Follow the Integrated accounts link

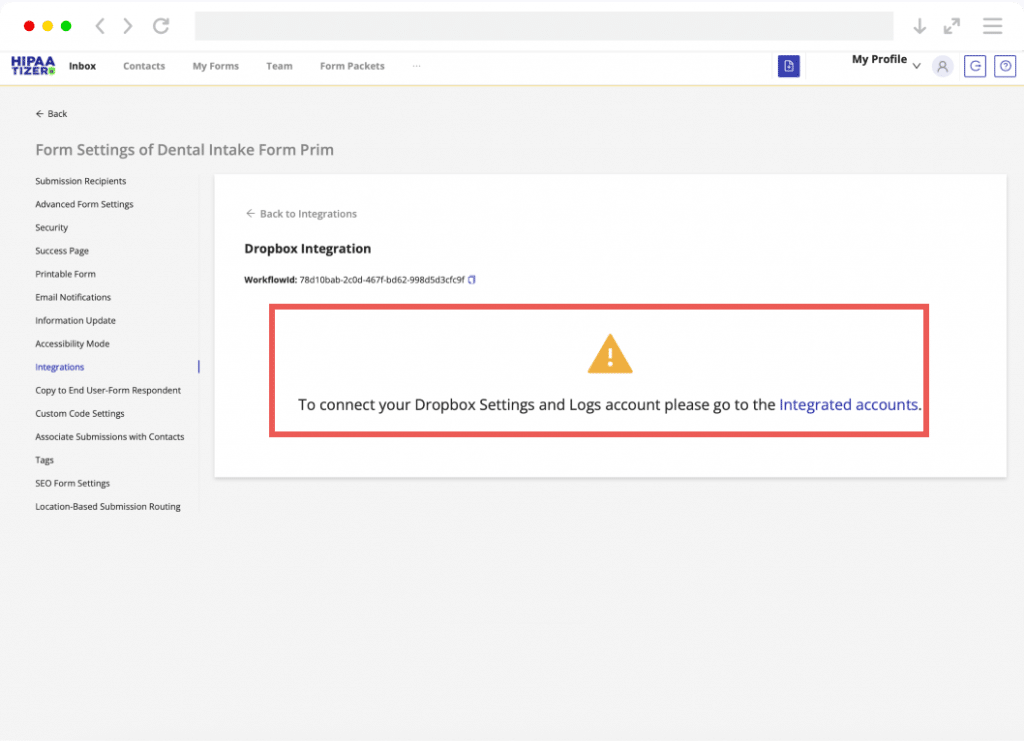(x=847, y=405)
